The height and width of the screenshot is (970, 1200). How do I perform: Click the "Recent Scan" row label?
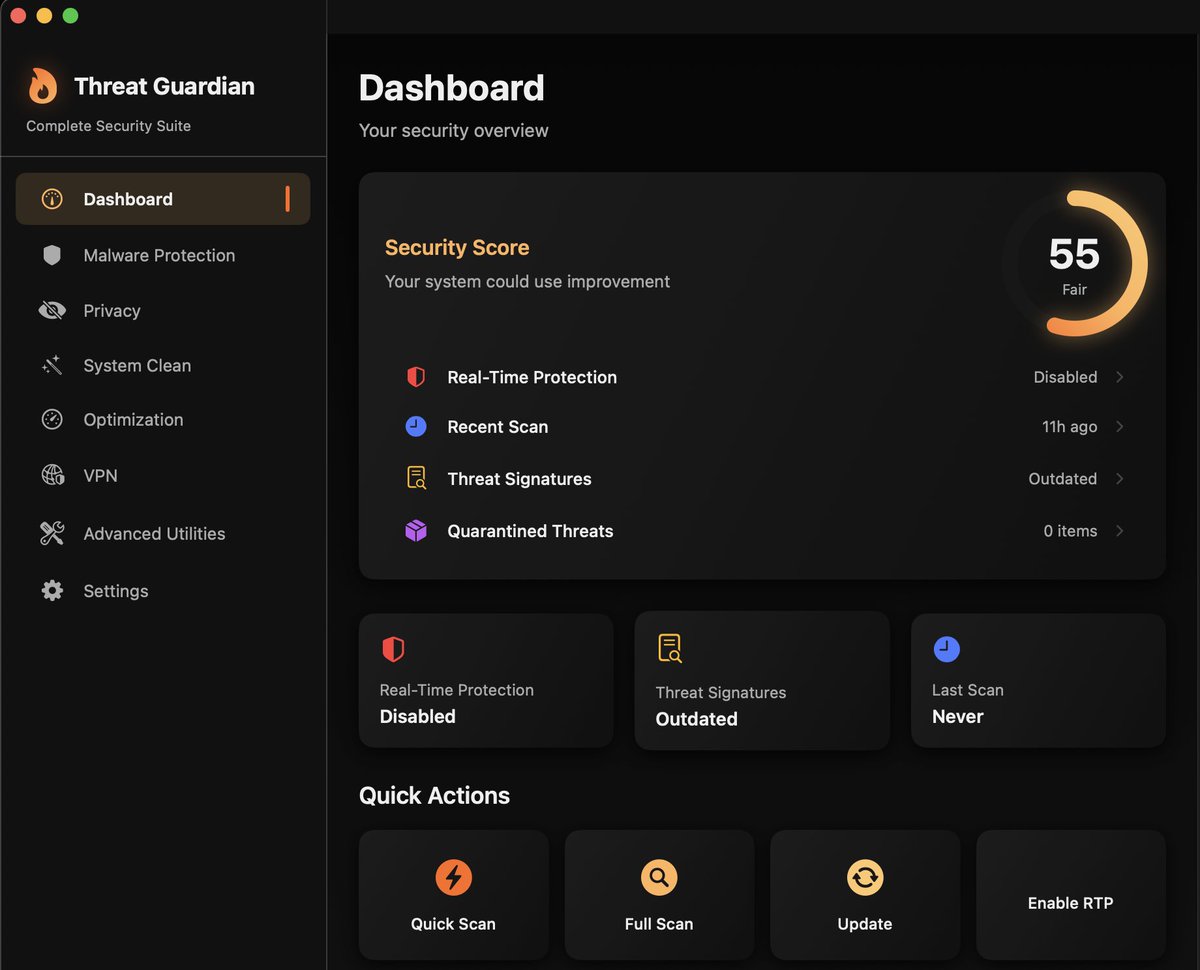point(497,427)
